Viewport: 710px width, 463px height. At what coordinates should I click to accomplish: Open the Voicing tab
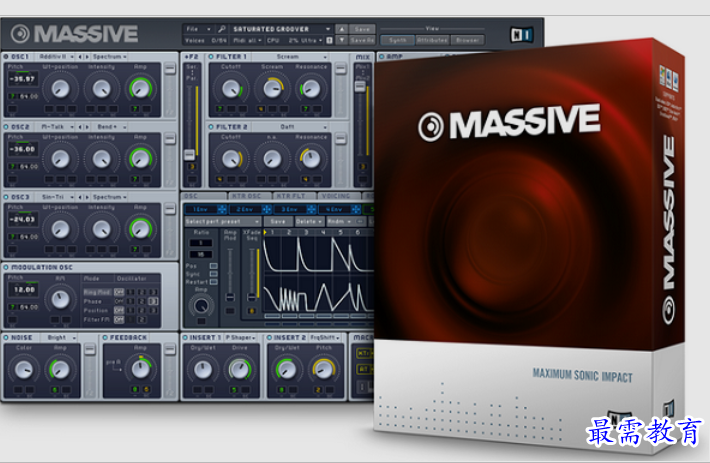(x=337, y=196)
